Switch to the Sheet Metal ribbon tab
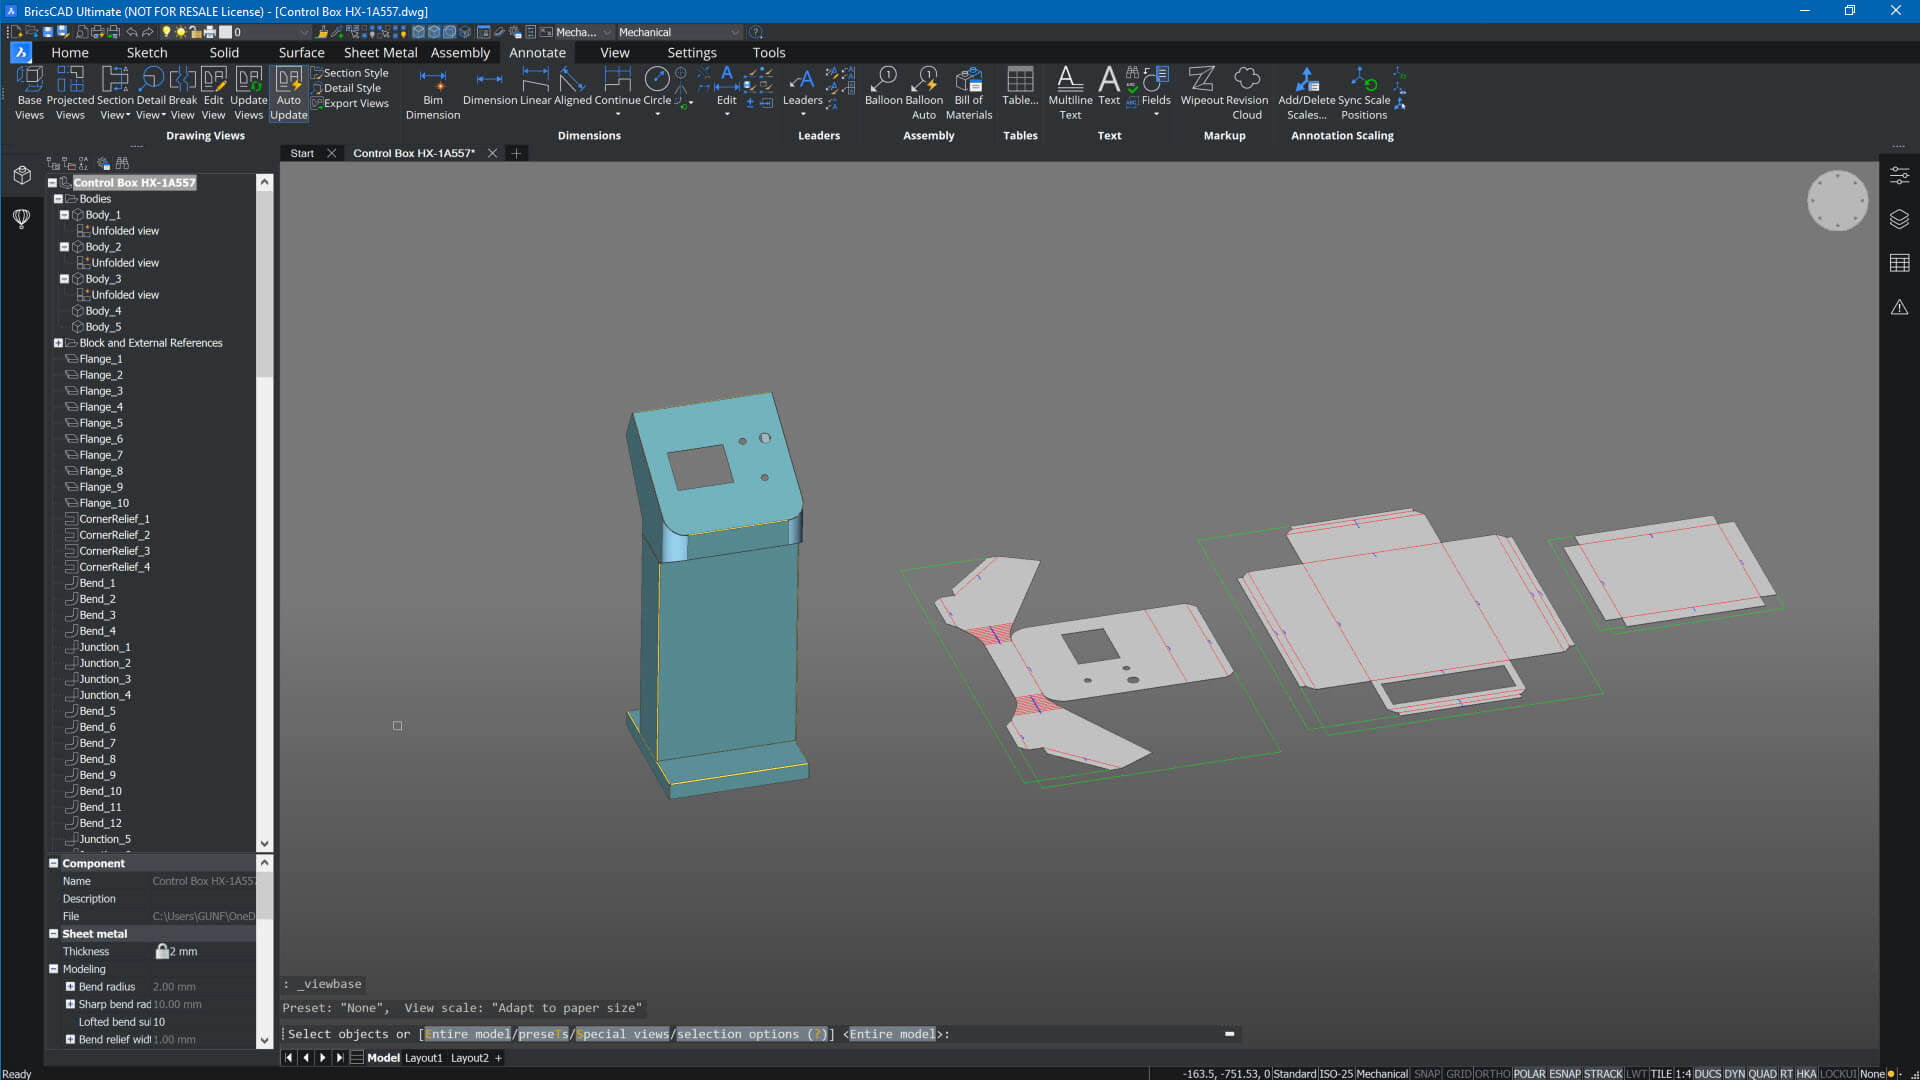 tap(380, 53)
